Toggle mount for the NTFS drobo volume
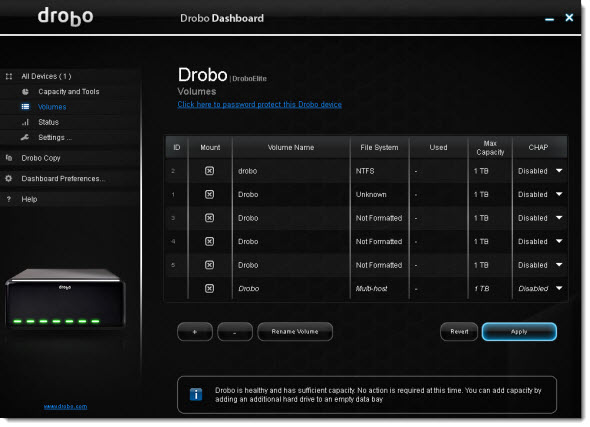 (x=210, y=171)
